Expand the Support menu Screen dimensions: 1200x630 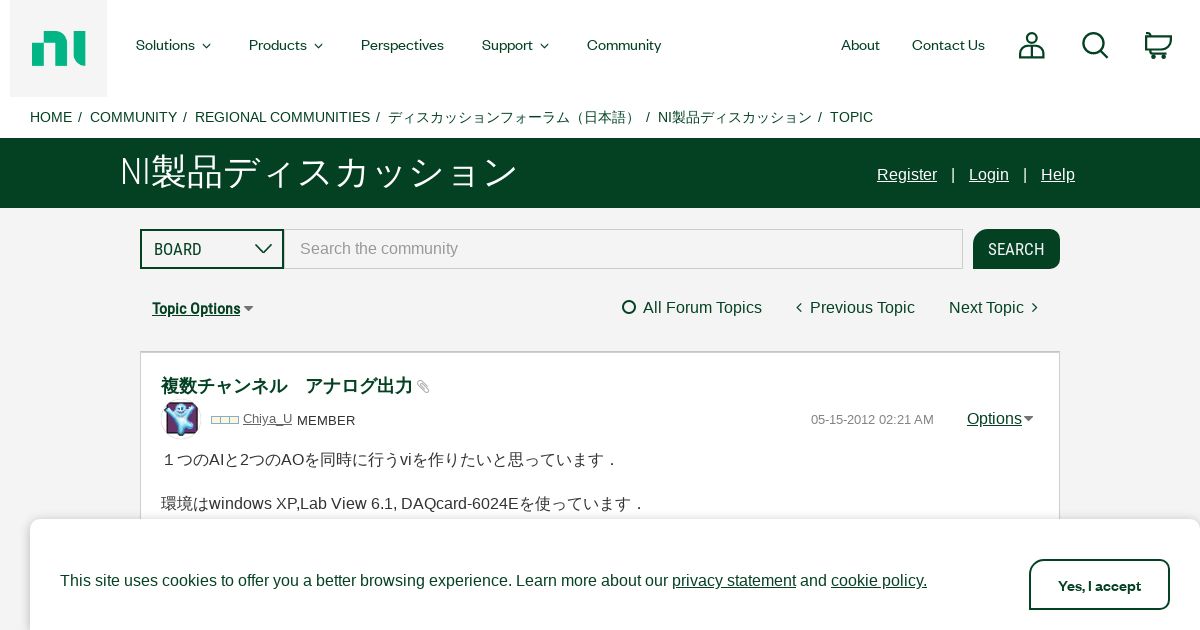[x=515, y=45]
